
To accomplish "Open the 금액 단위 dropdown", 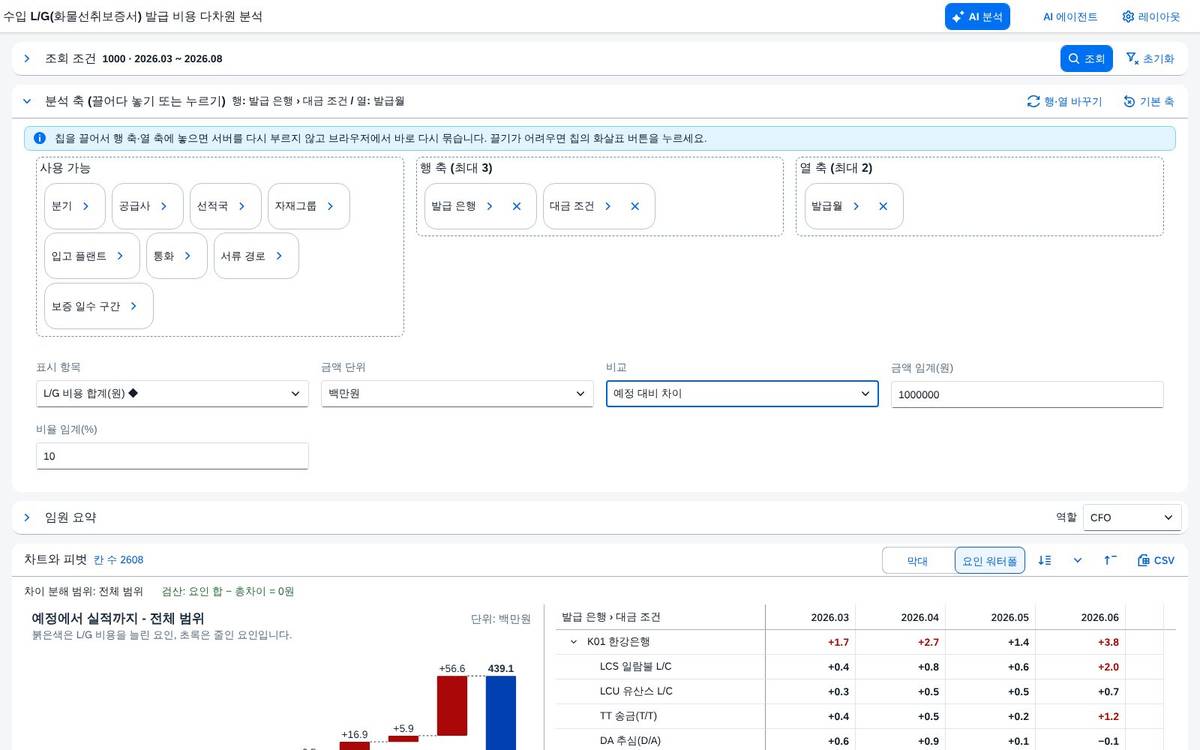I will pyautogui.click(x=457, y=394).
